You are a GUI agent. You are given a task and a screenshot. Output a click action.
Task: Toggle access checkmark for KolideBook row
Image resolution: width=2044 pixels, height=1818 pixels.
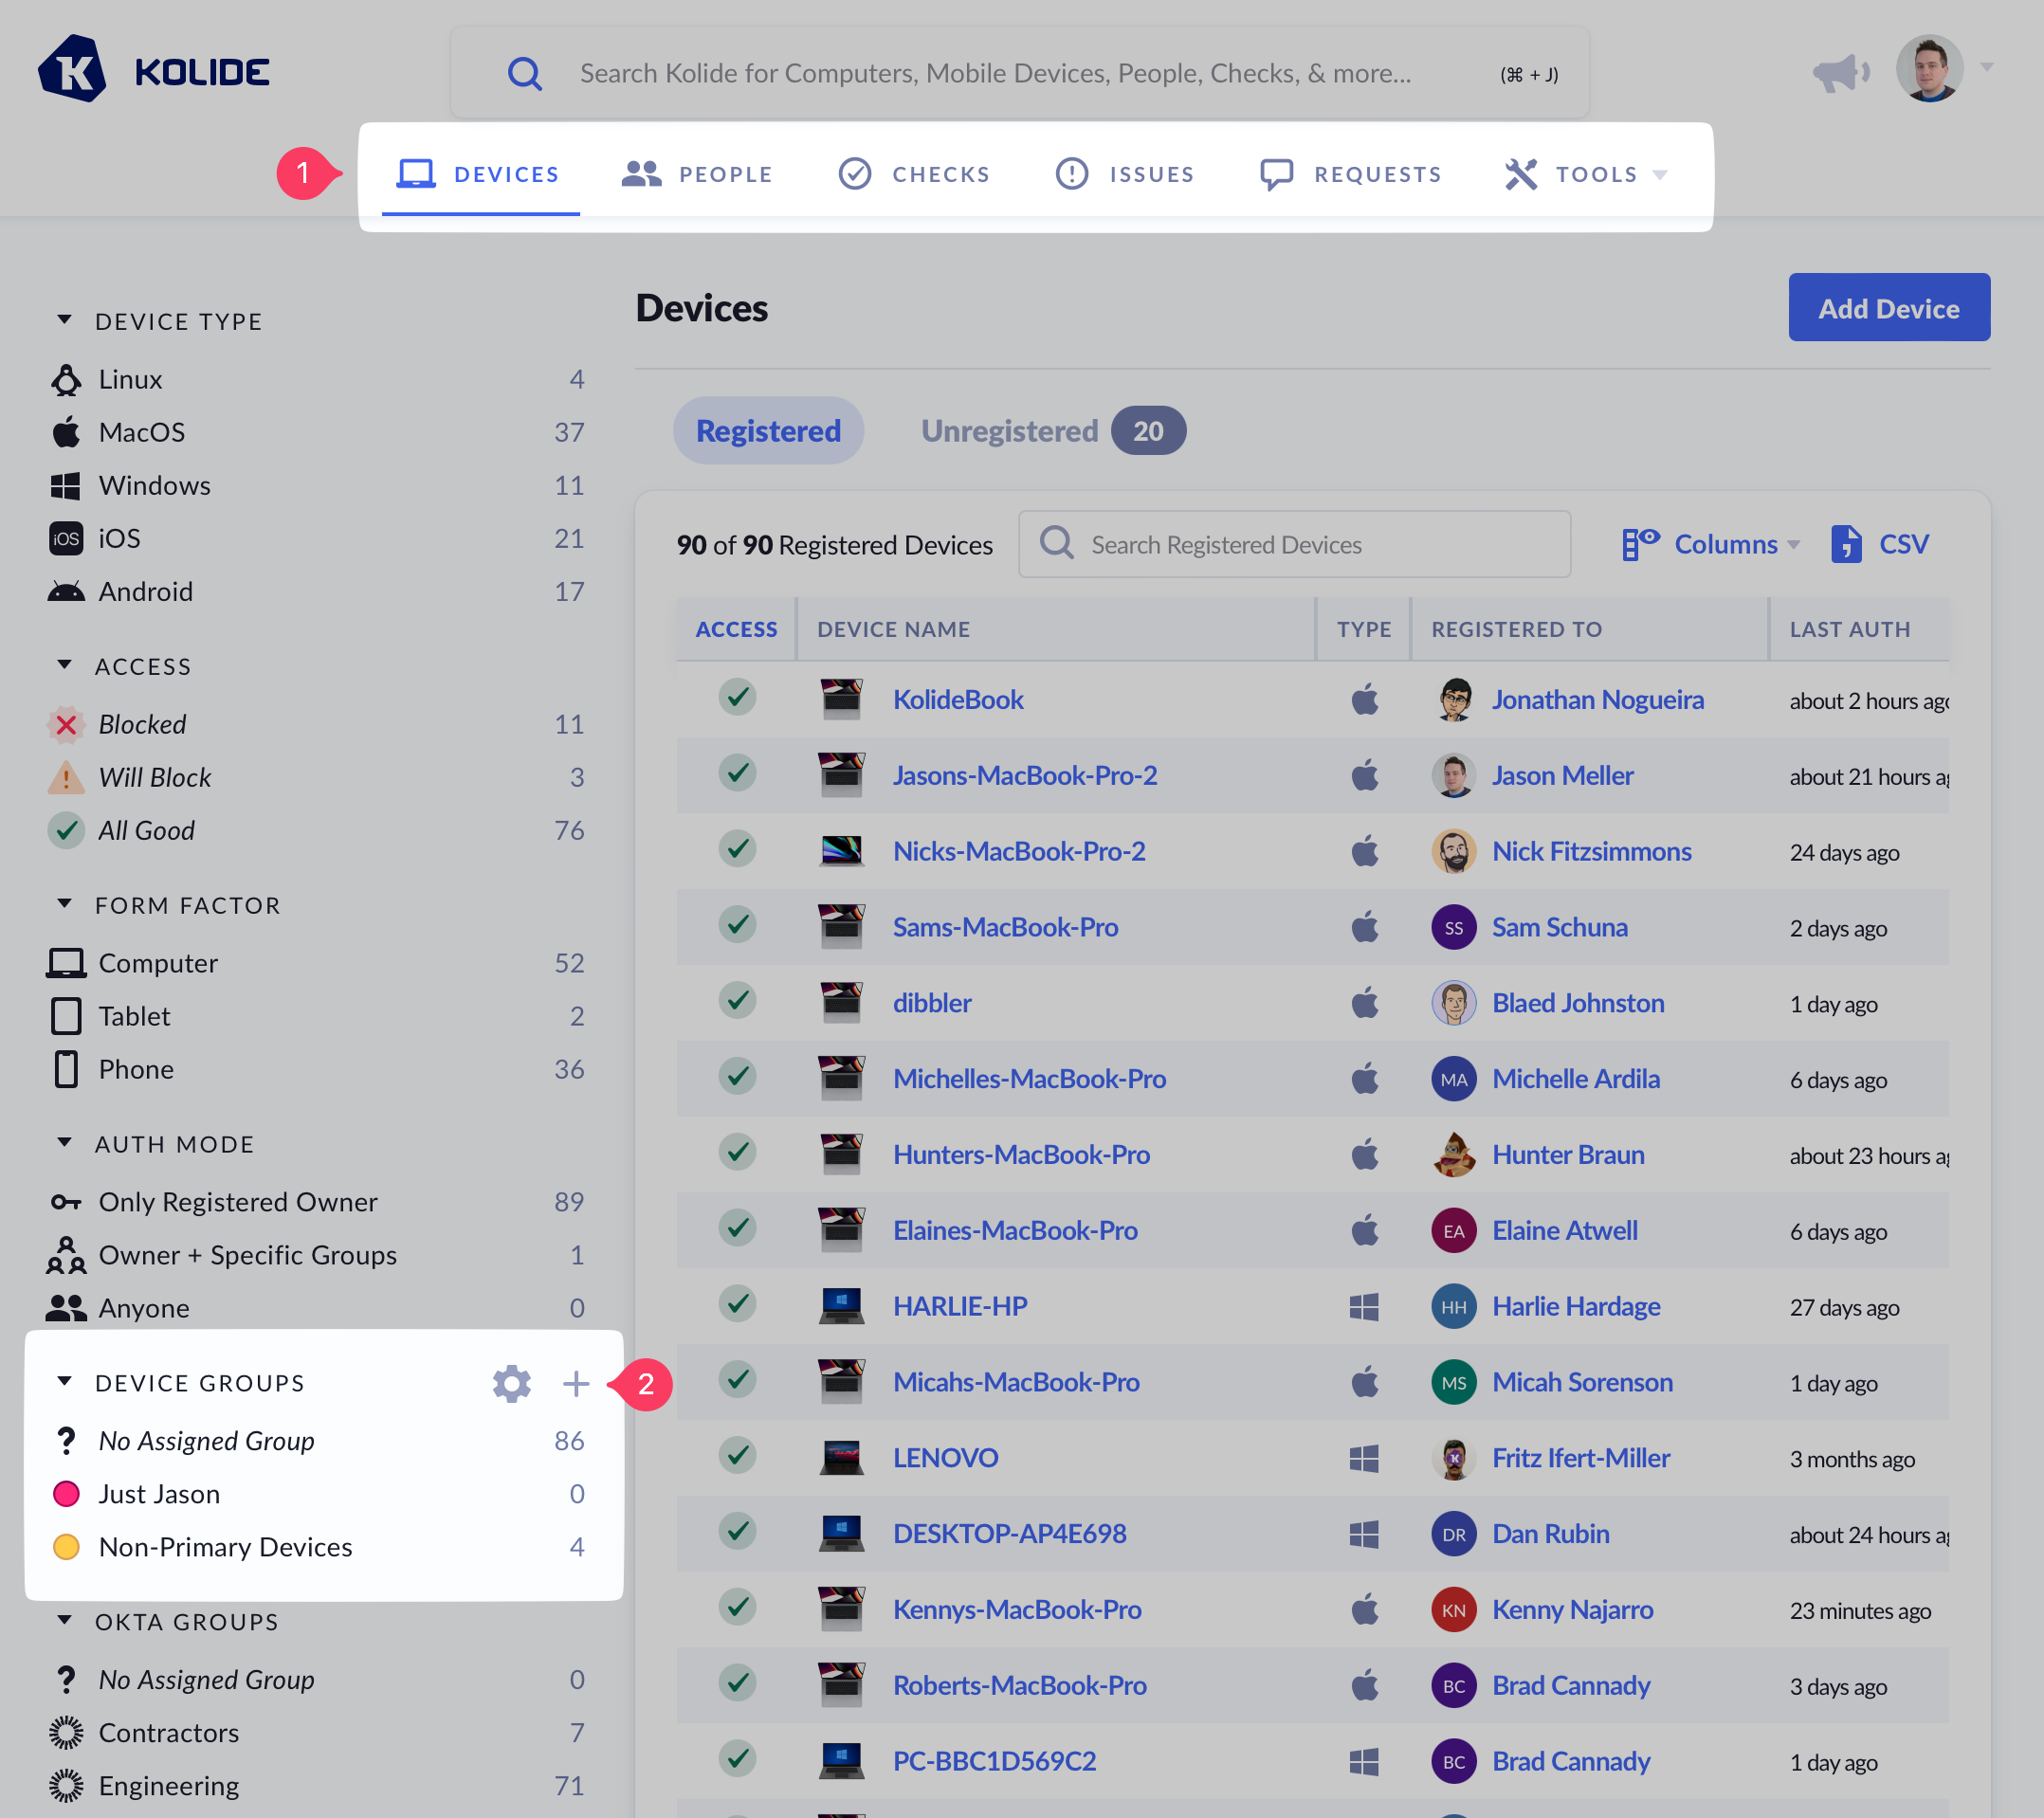(x=737, y=697)
